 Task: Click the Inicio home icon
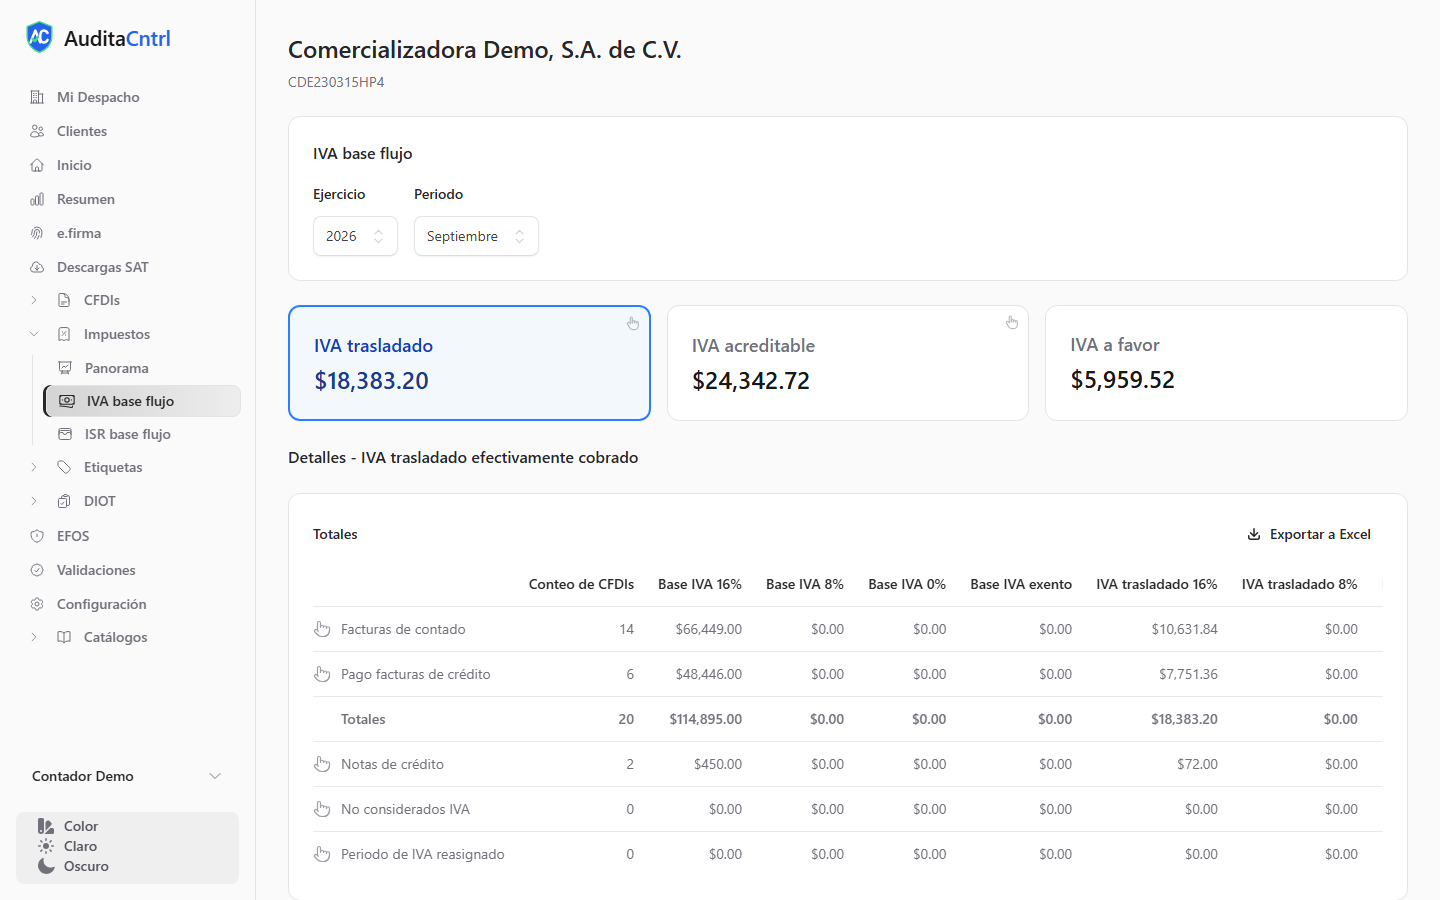[37, 165]
